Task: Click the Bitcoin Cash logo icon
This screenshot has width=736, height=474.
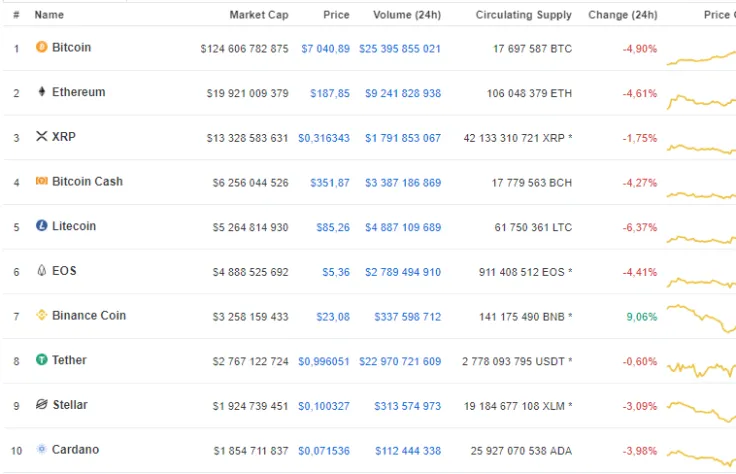Action: click(x=42, y=181)
